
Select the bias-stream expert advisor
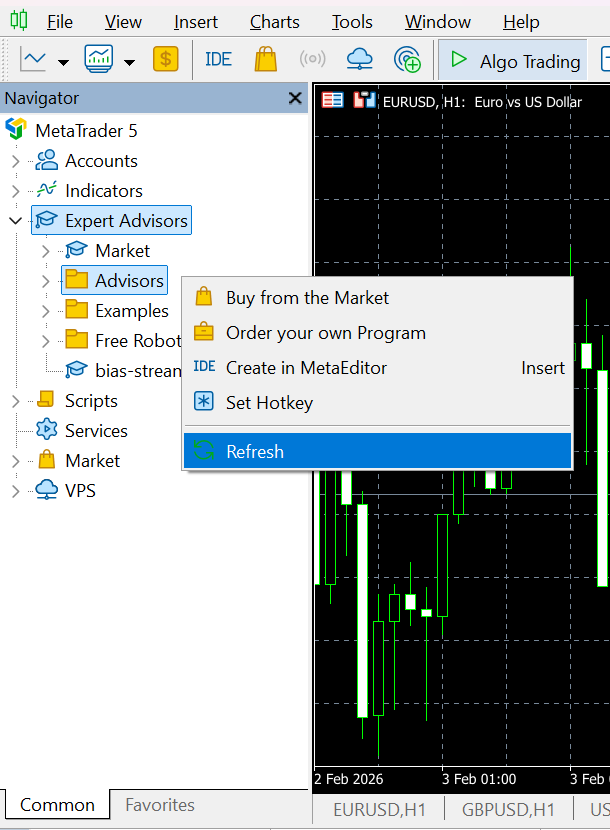click(138, 371)
